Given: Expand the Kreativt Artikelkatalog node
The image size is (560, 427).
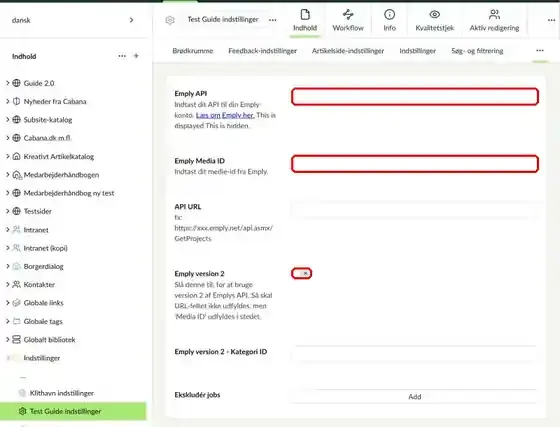Looking at the screenshot, I should coord(8,156).
